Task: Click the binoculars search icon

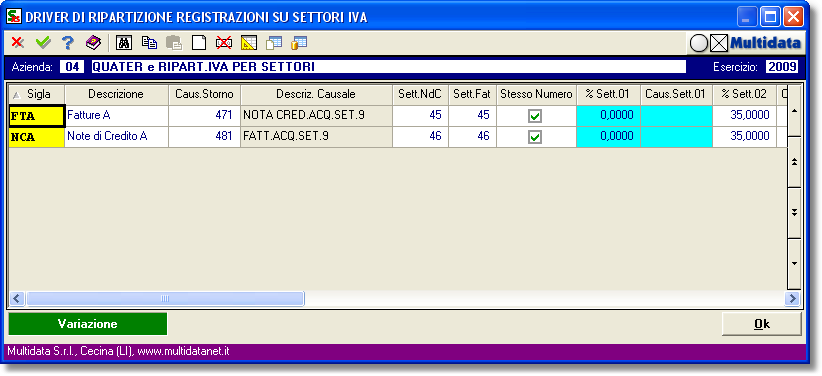Action: [124, 42]
